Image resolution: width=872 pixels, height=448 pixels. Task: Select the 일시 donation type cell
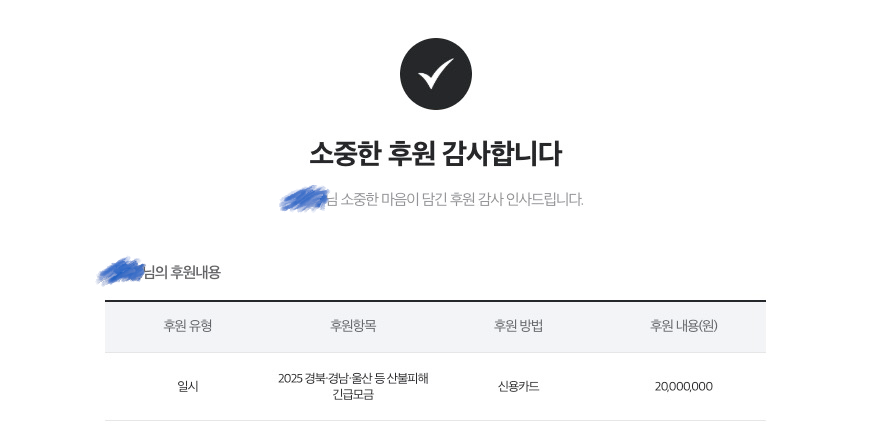pos(188,386)
